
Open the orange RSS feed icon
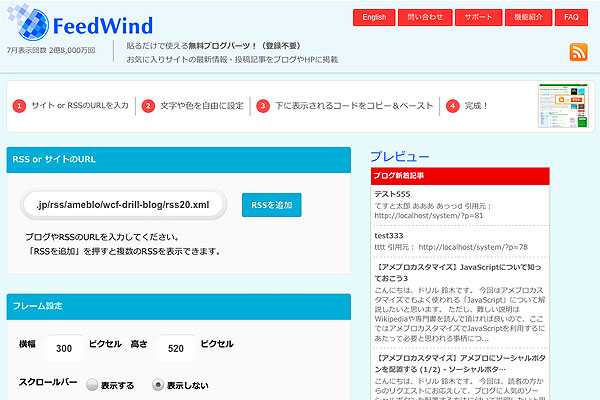point(578,52)
